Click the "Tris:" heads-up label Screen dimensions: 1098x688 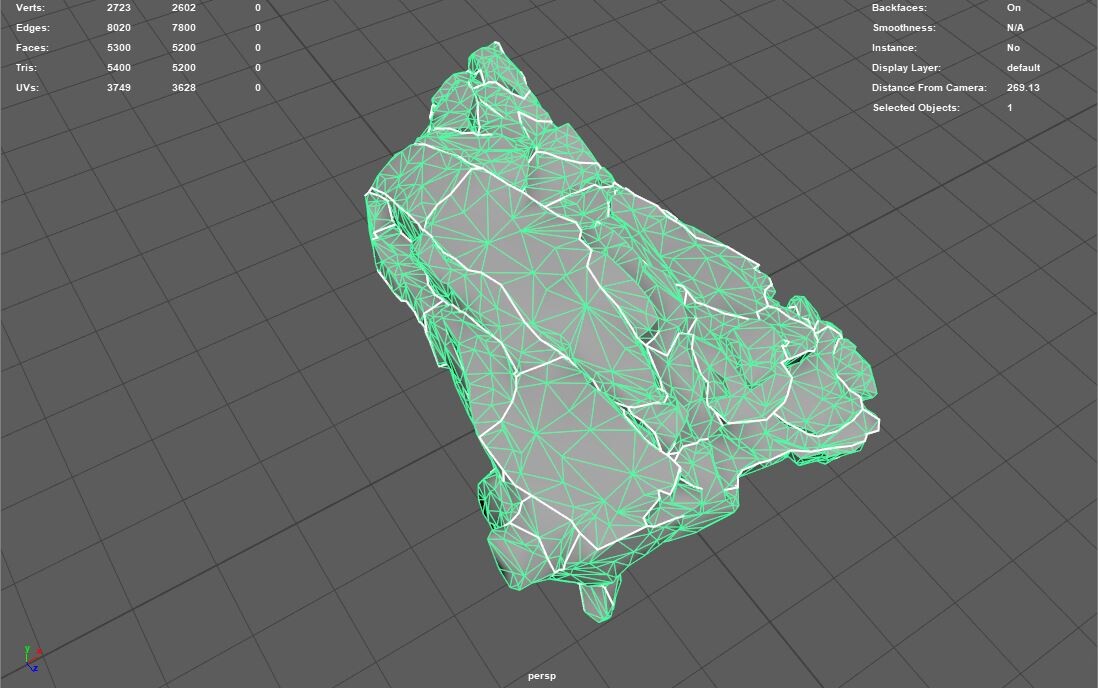click(x=27, y=68)
